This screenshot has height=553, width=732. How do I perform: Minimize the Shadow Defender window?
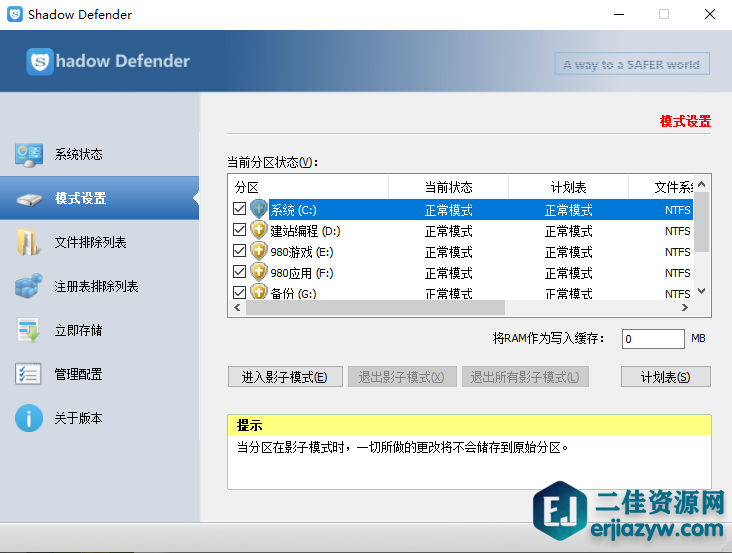(x=619, y=14)
